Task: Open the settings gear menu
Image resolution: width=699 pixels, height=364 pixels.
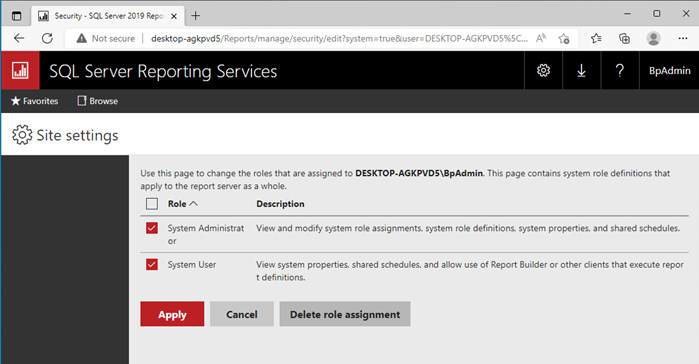Action: pos(543,70)
